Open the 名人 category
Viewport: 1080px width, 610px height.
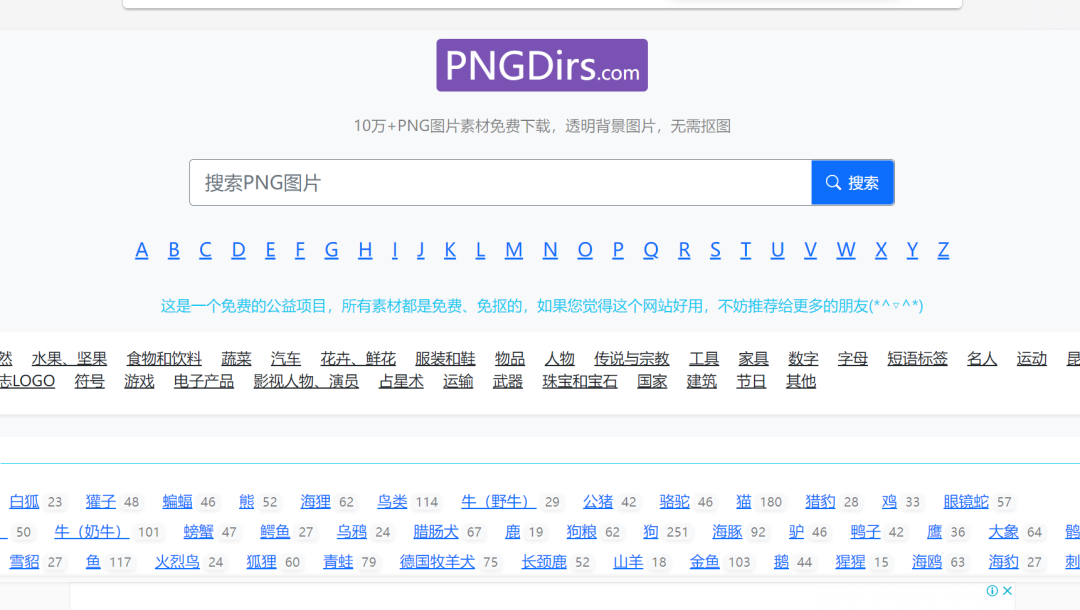982,359
